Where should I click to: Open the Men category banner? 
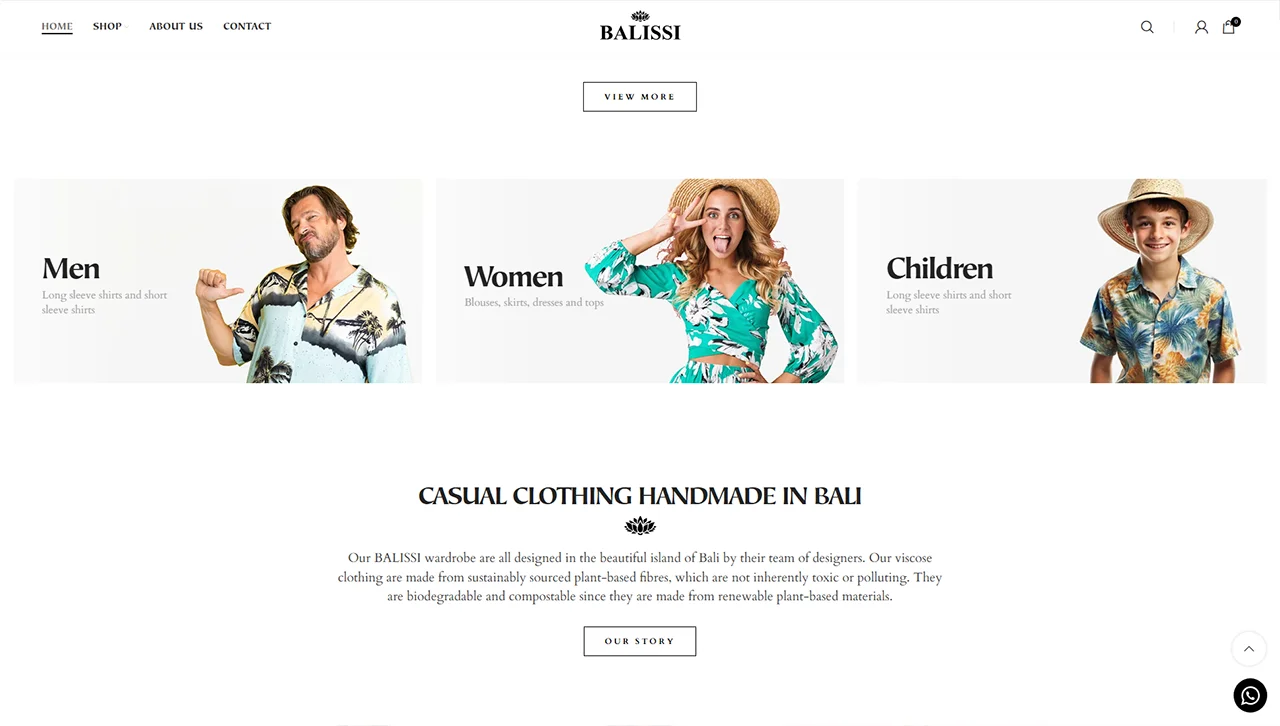coord(218,281)
